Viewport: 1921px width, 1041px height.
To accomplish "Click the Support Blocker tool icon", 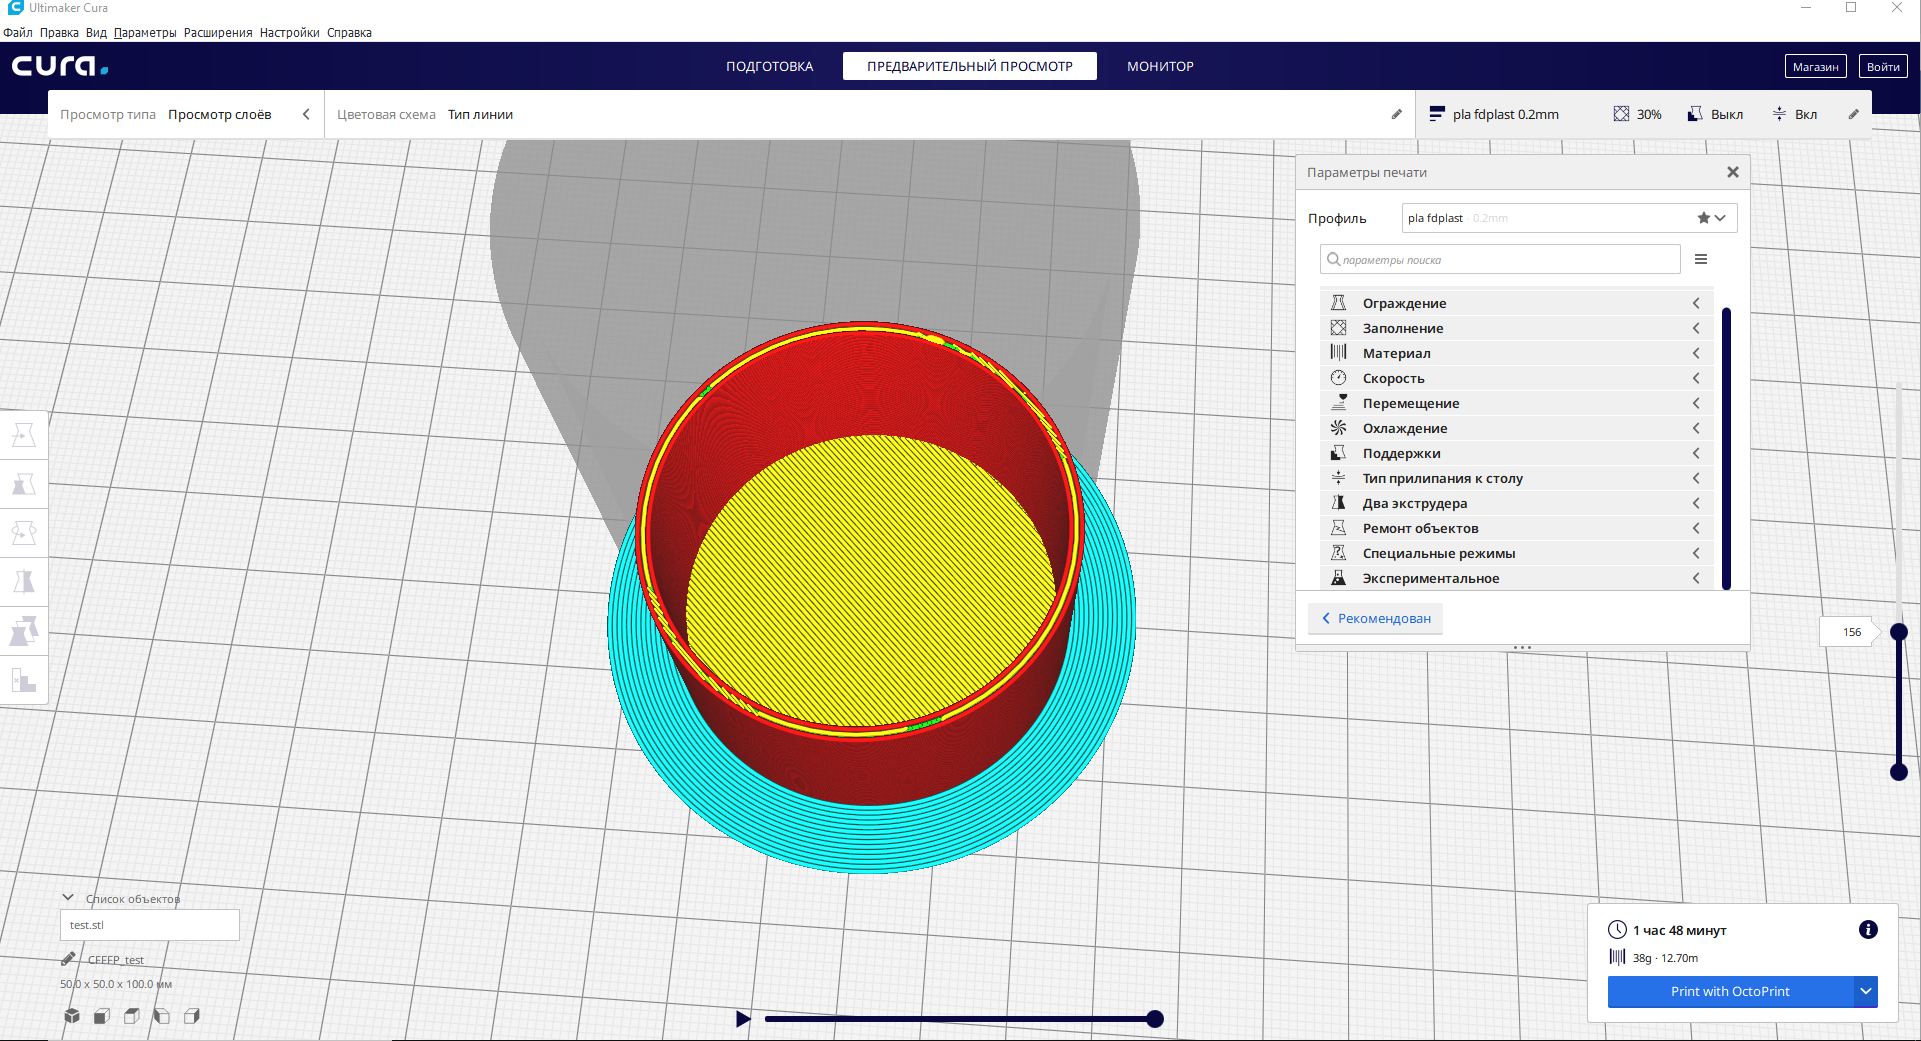I will pyautogui.click(x=24, y=681).
